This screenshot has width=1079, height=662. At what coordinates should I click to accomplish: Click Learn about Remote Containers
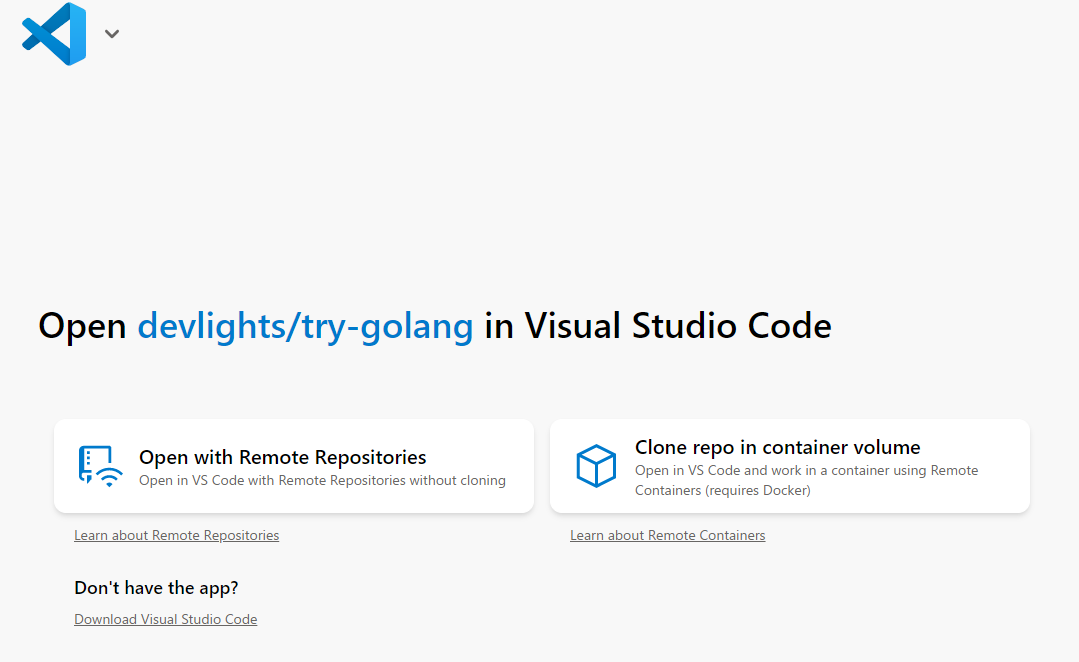(x=667, y=535)
